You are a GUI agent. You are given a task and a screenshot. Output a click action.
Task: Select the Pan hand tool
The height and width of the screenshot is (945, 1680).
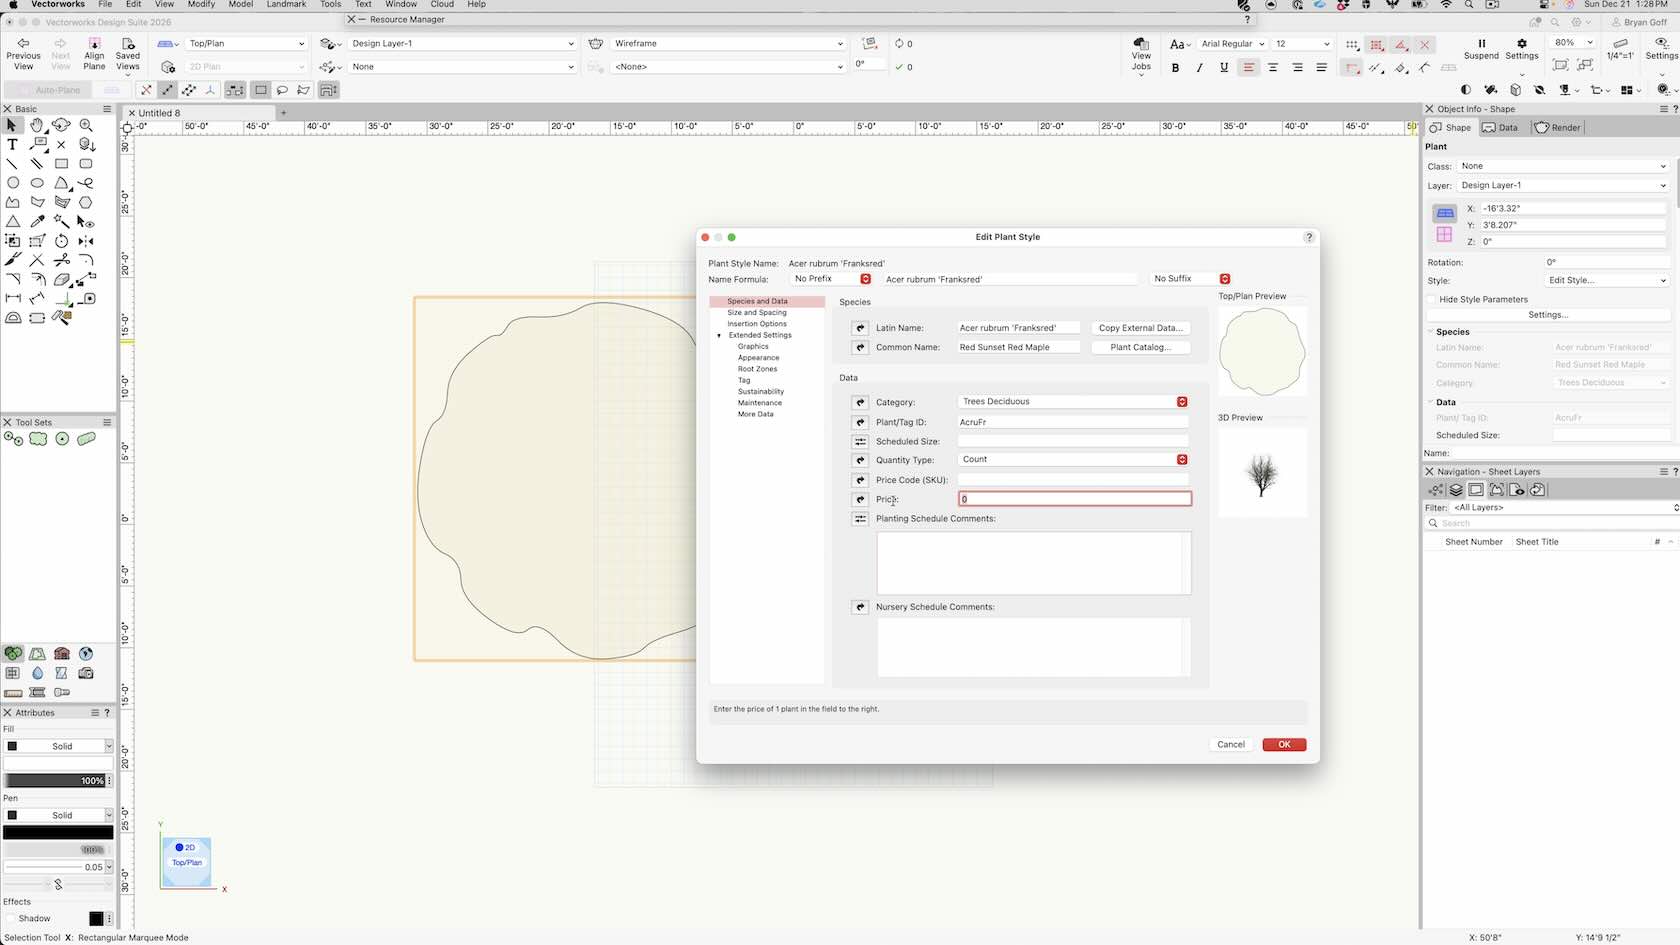point(37,125)
